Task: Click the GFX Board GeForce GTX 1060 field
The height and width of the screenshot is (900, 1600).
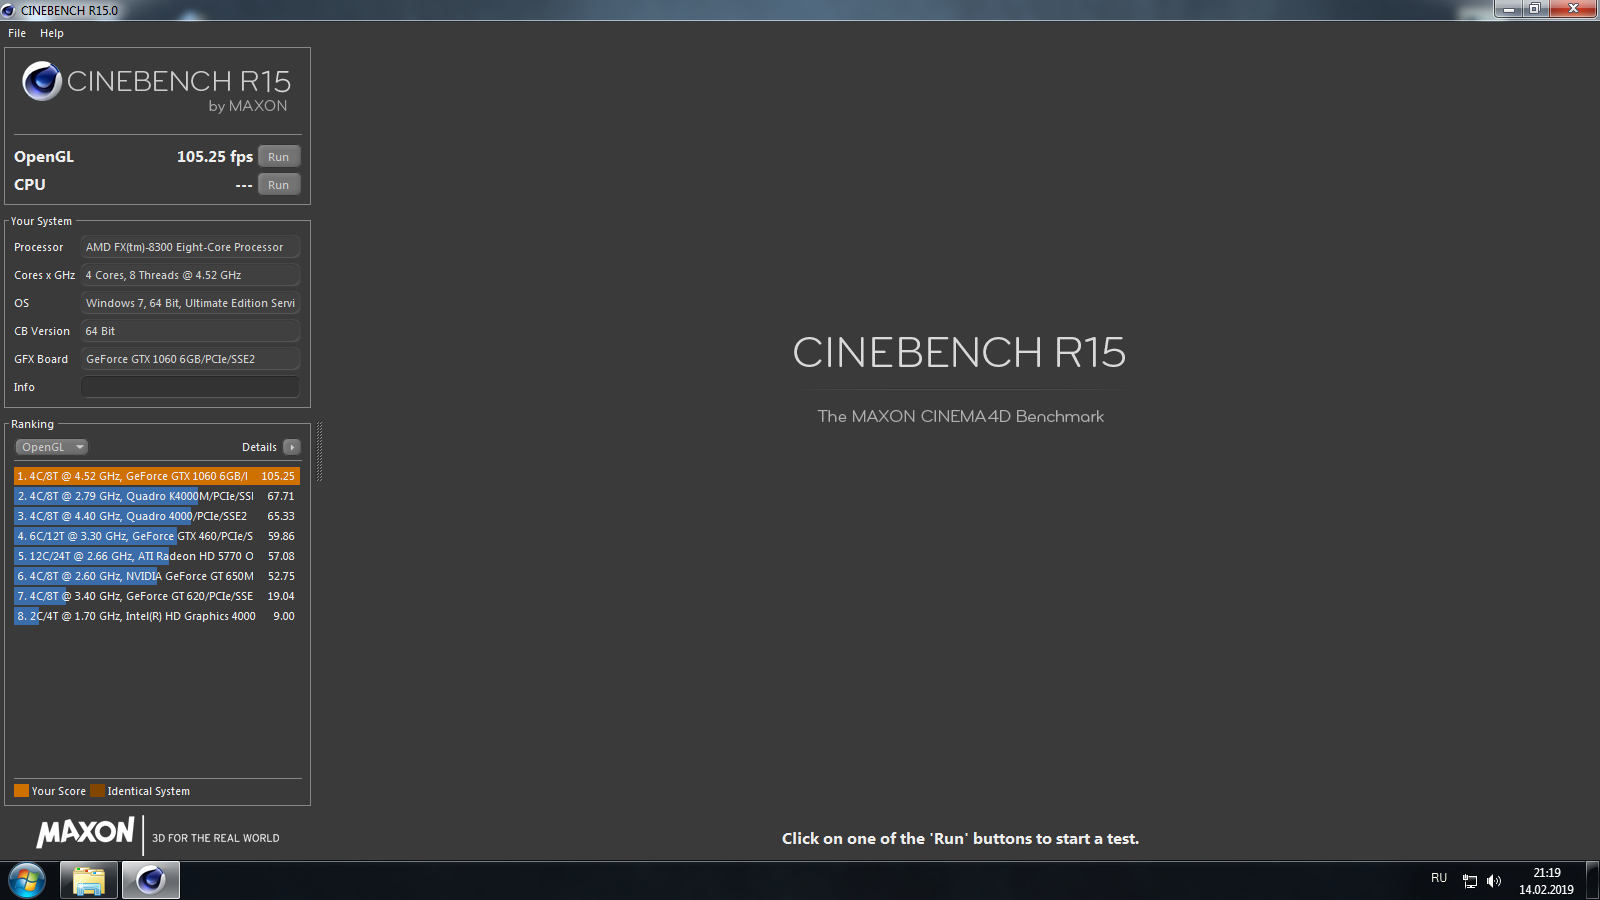Action: [x=190, y=359]
